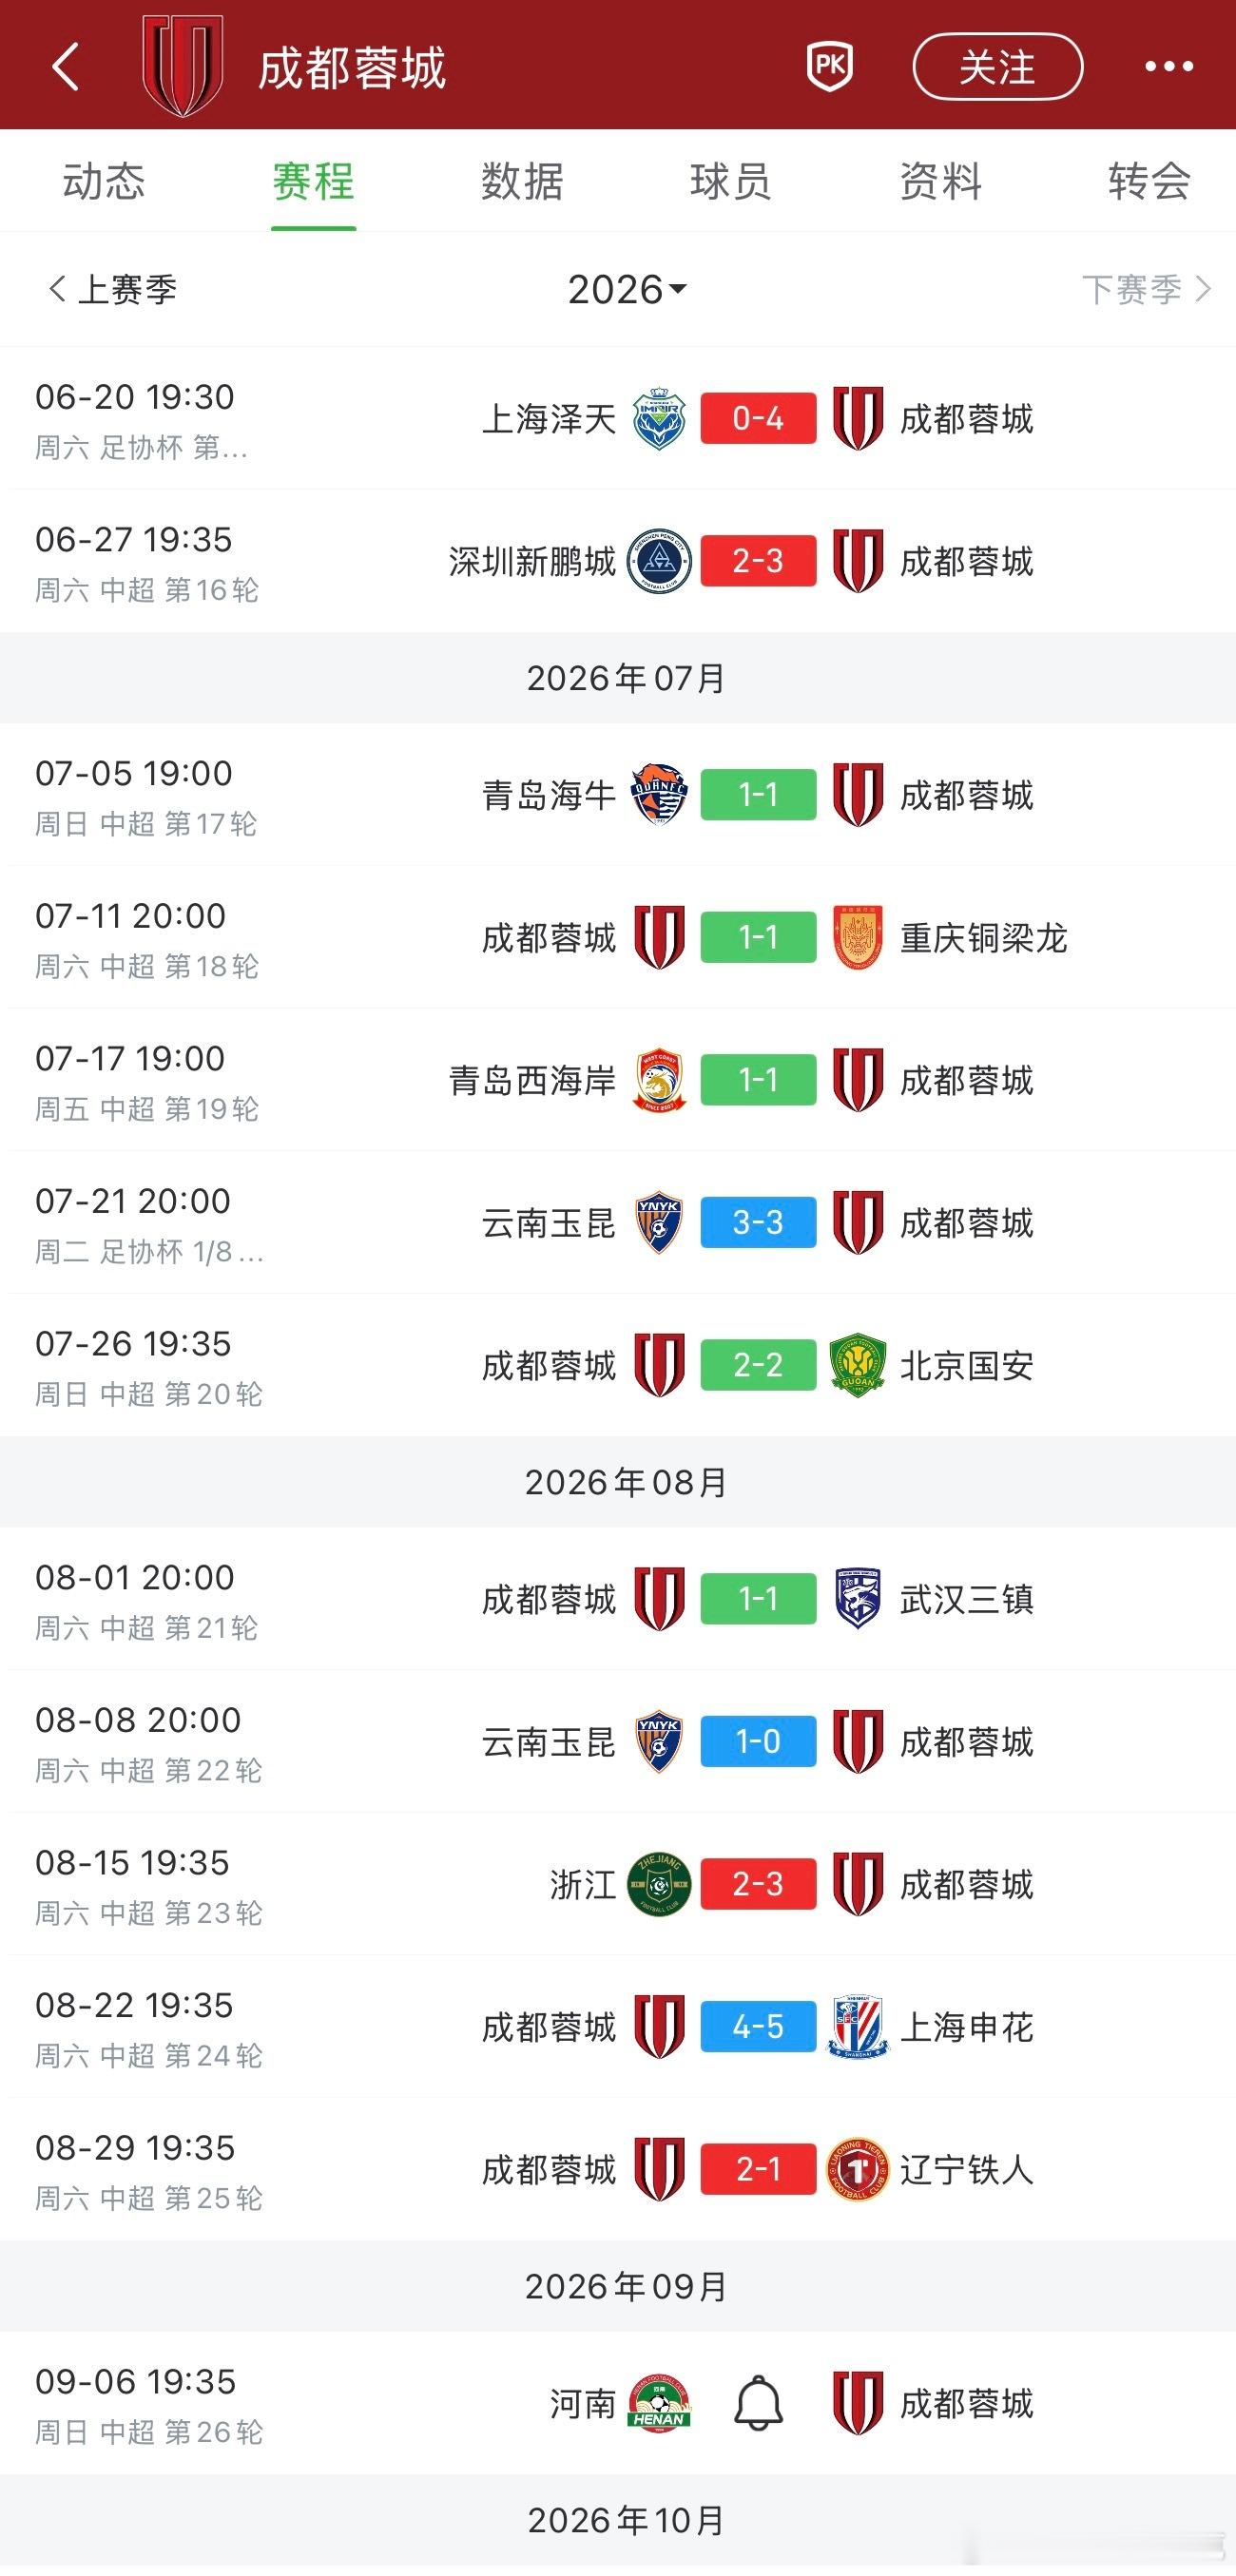Tap the Beijing Guoan team badge
1236x2576 pixels.
pyautogui.click(x=858, y=1365)
